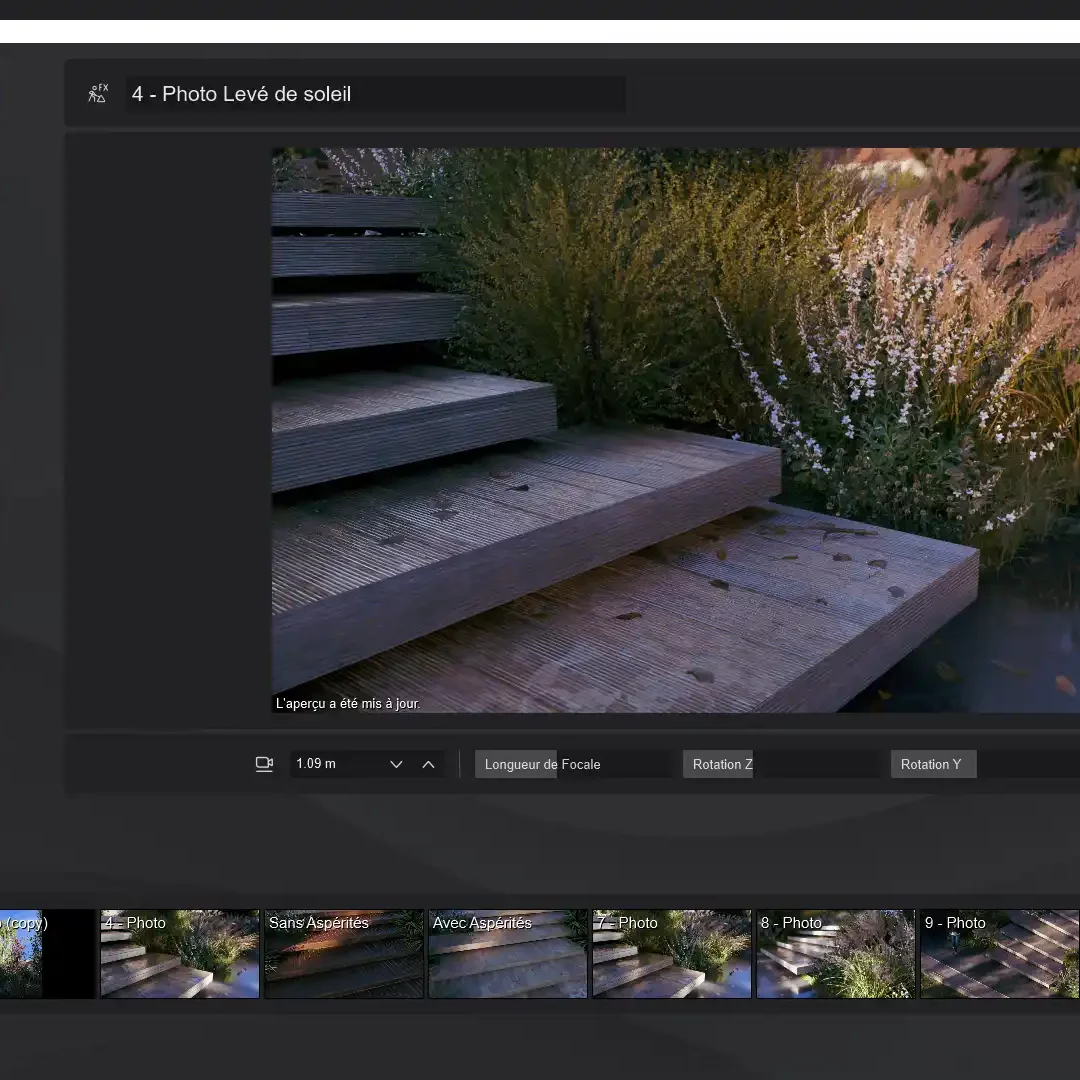1080x1080 pixels.
Task: Open the 1.09 m height value selector
Action: point(330,763)
